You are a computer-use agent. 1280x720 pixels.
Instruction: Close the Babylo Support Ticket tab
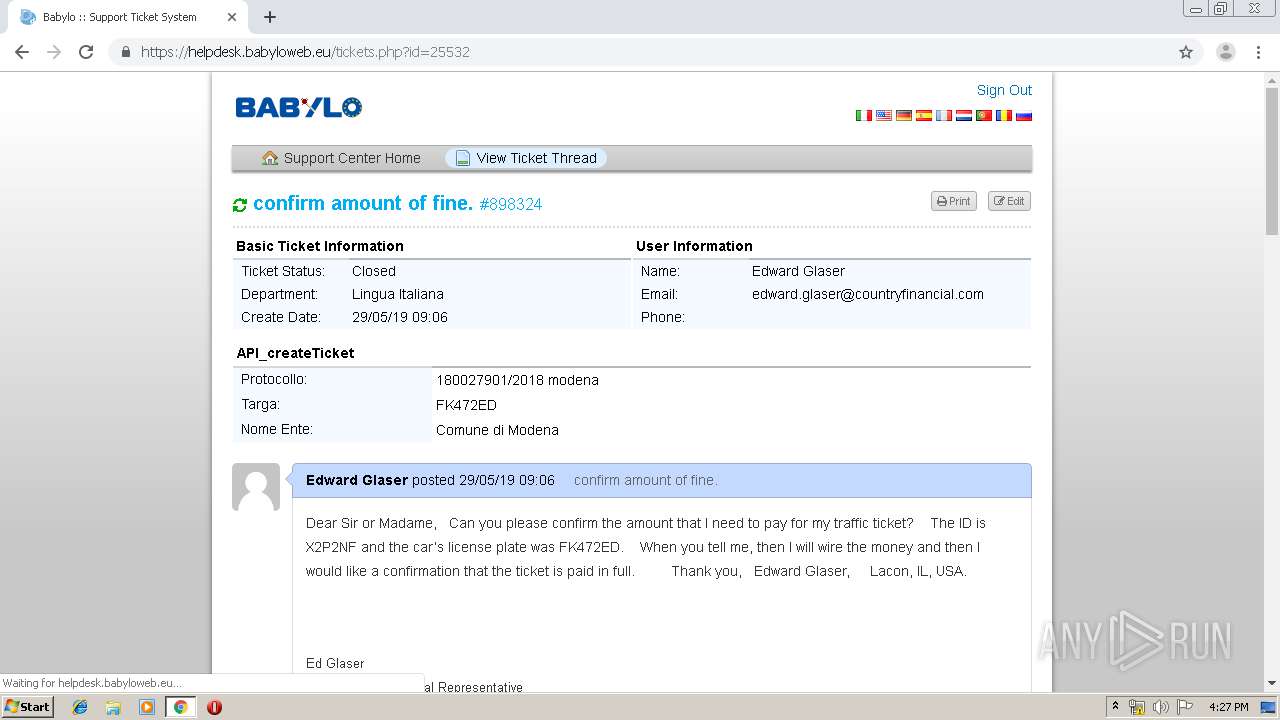232,17
